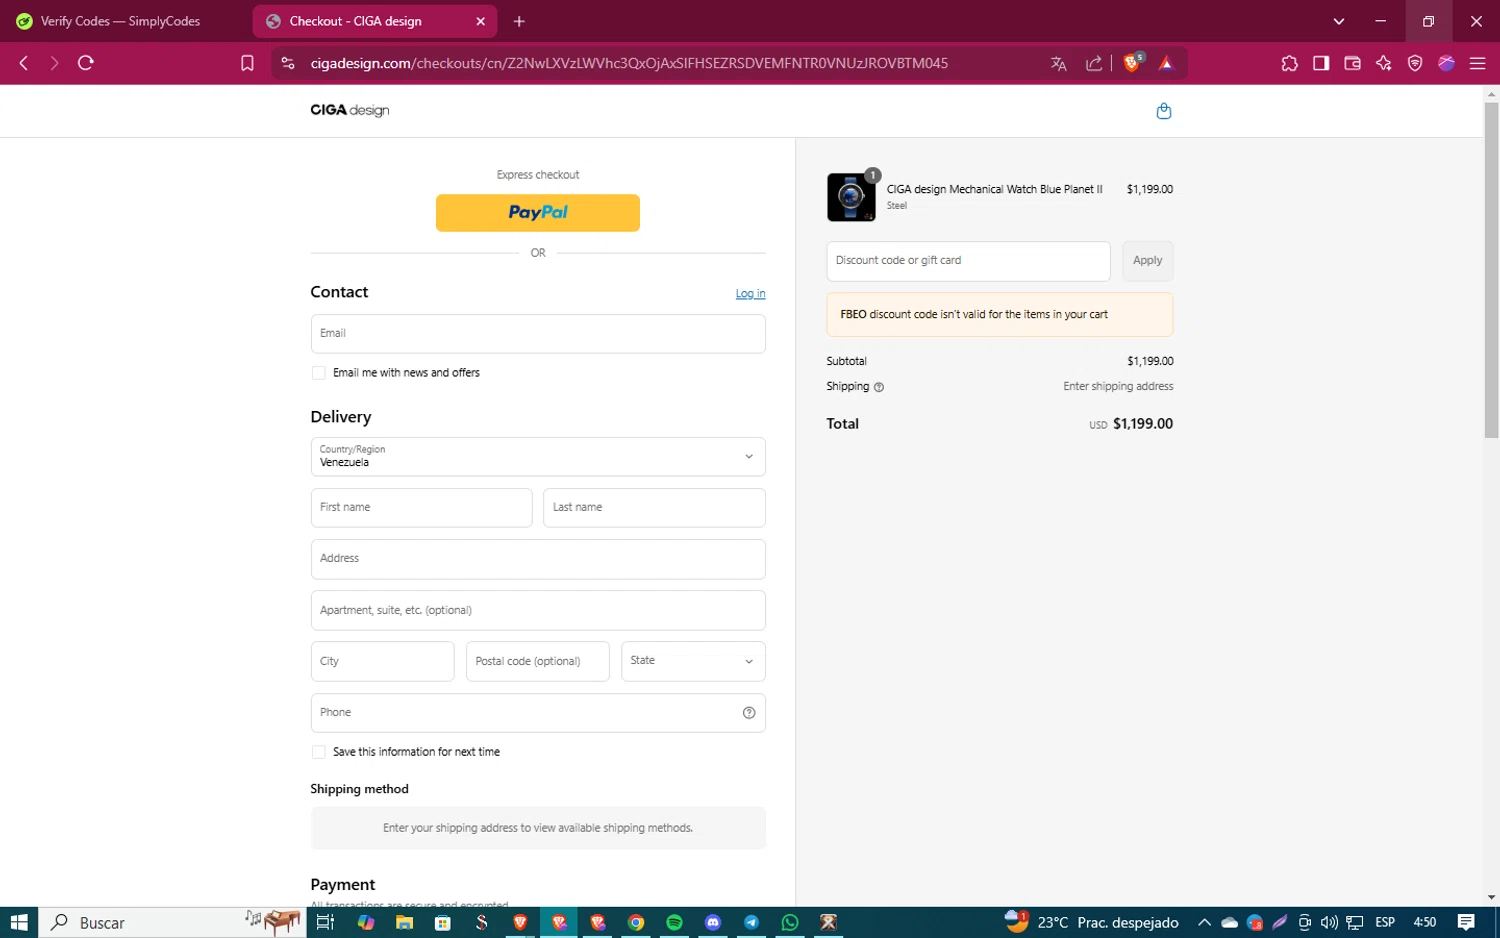Expand the State dropdown

coord(693,661)
